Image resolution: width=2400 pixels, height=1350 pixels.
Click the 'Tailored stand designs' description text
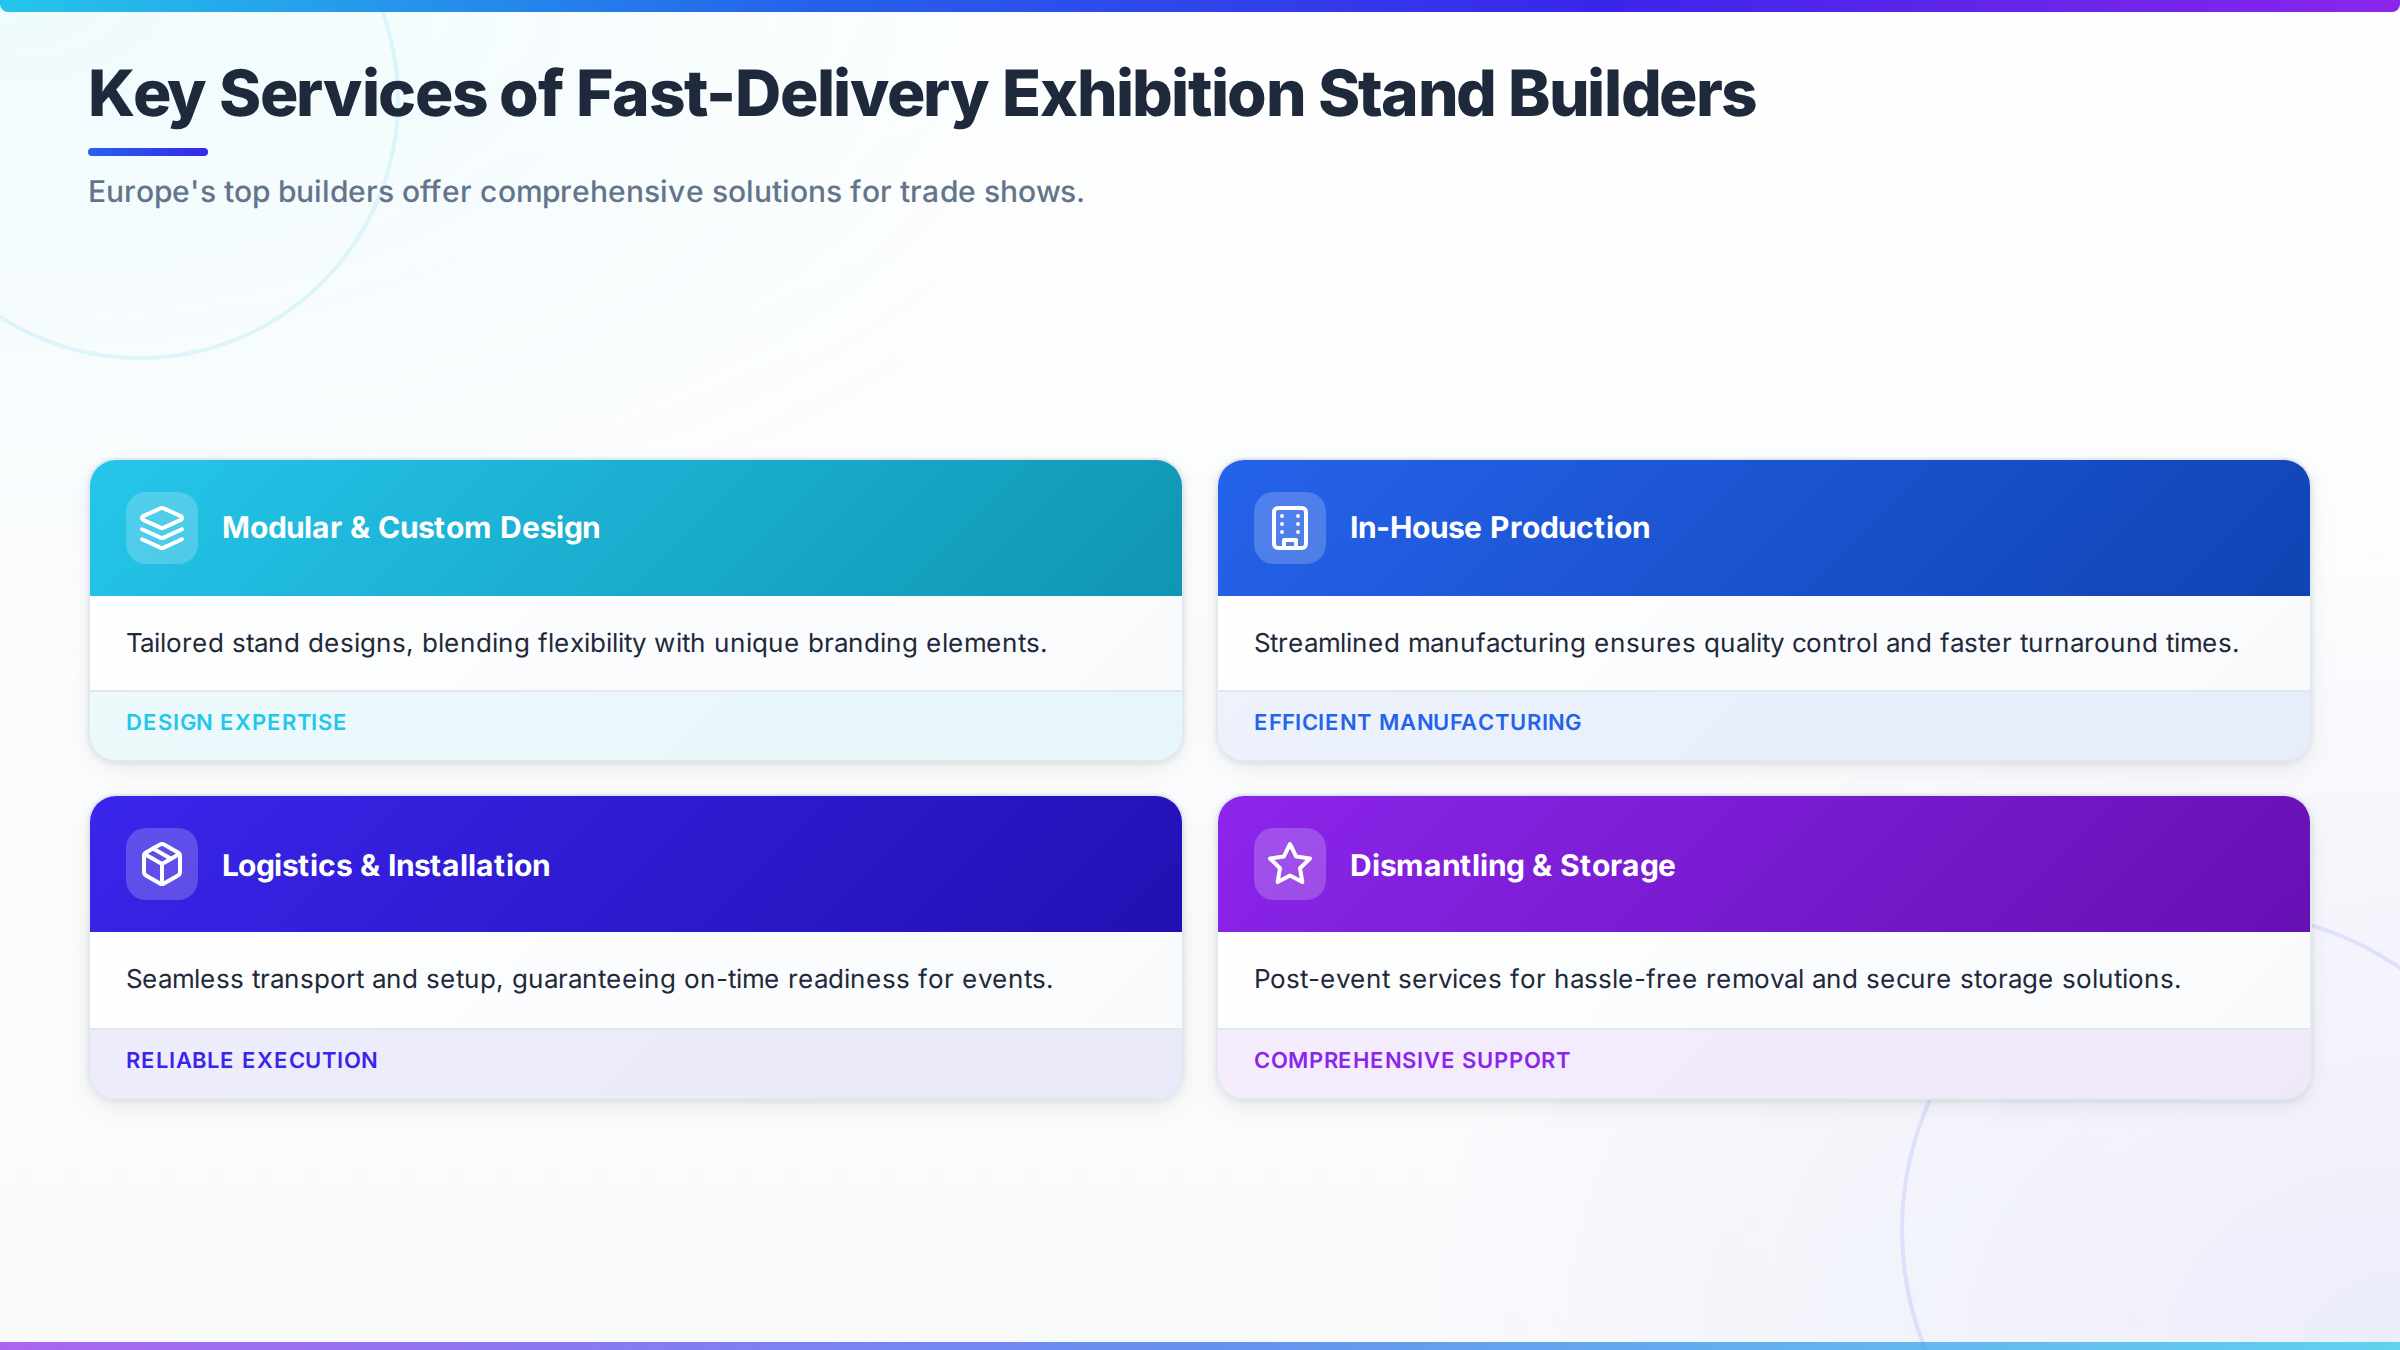click(587, 643)
